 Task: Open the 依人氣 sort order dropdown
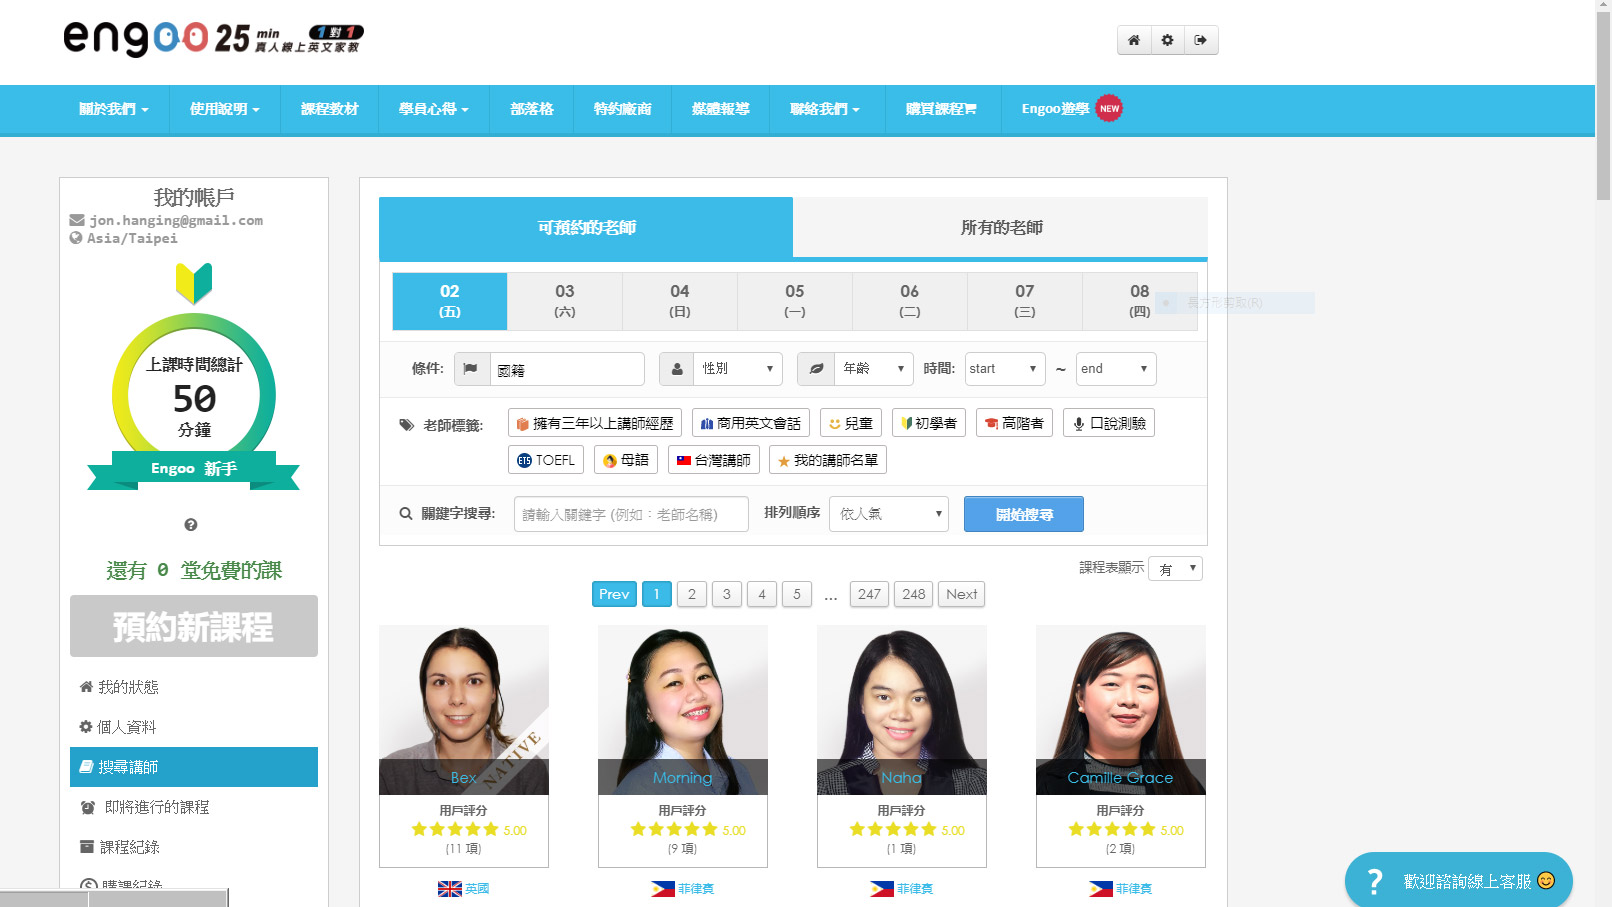[889, 514]
